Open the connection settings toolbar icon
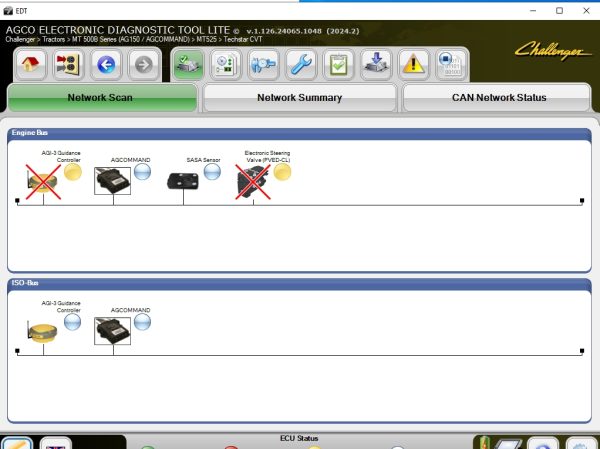600x449 pixels. (68, 65)
